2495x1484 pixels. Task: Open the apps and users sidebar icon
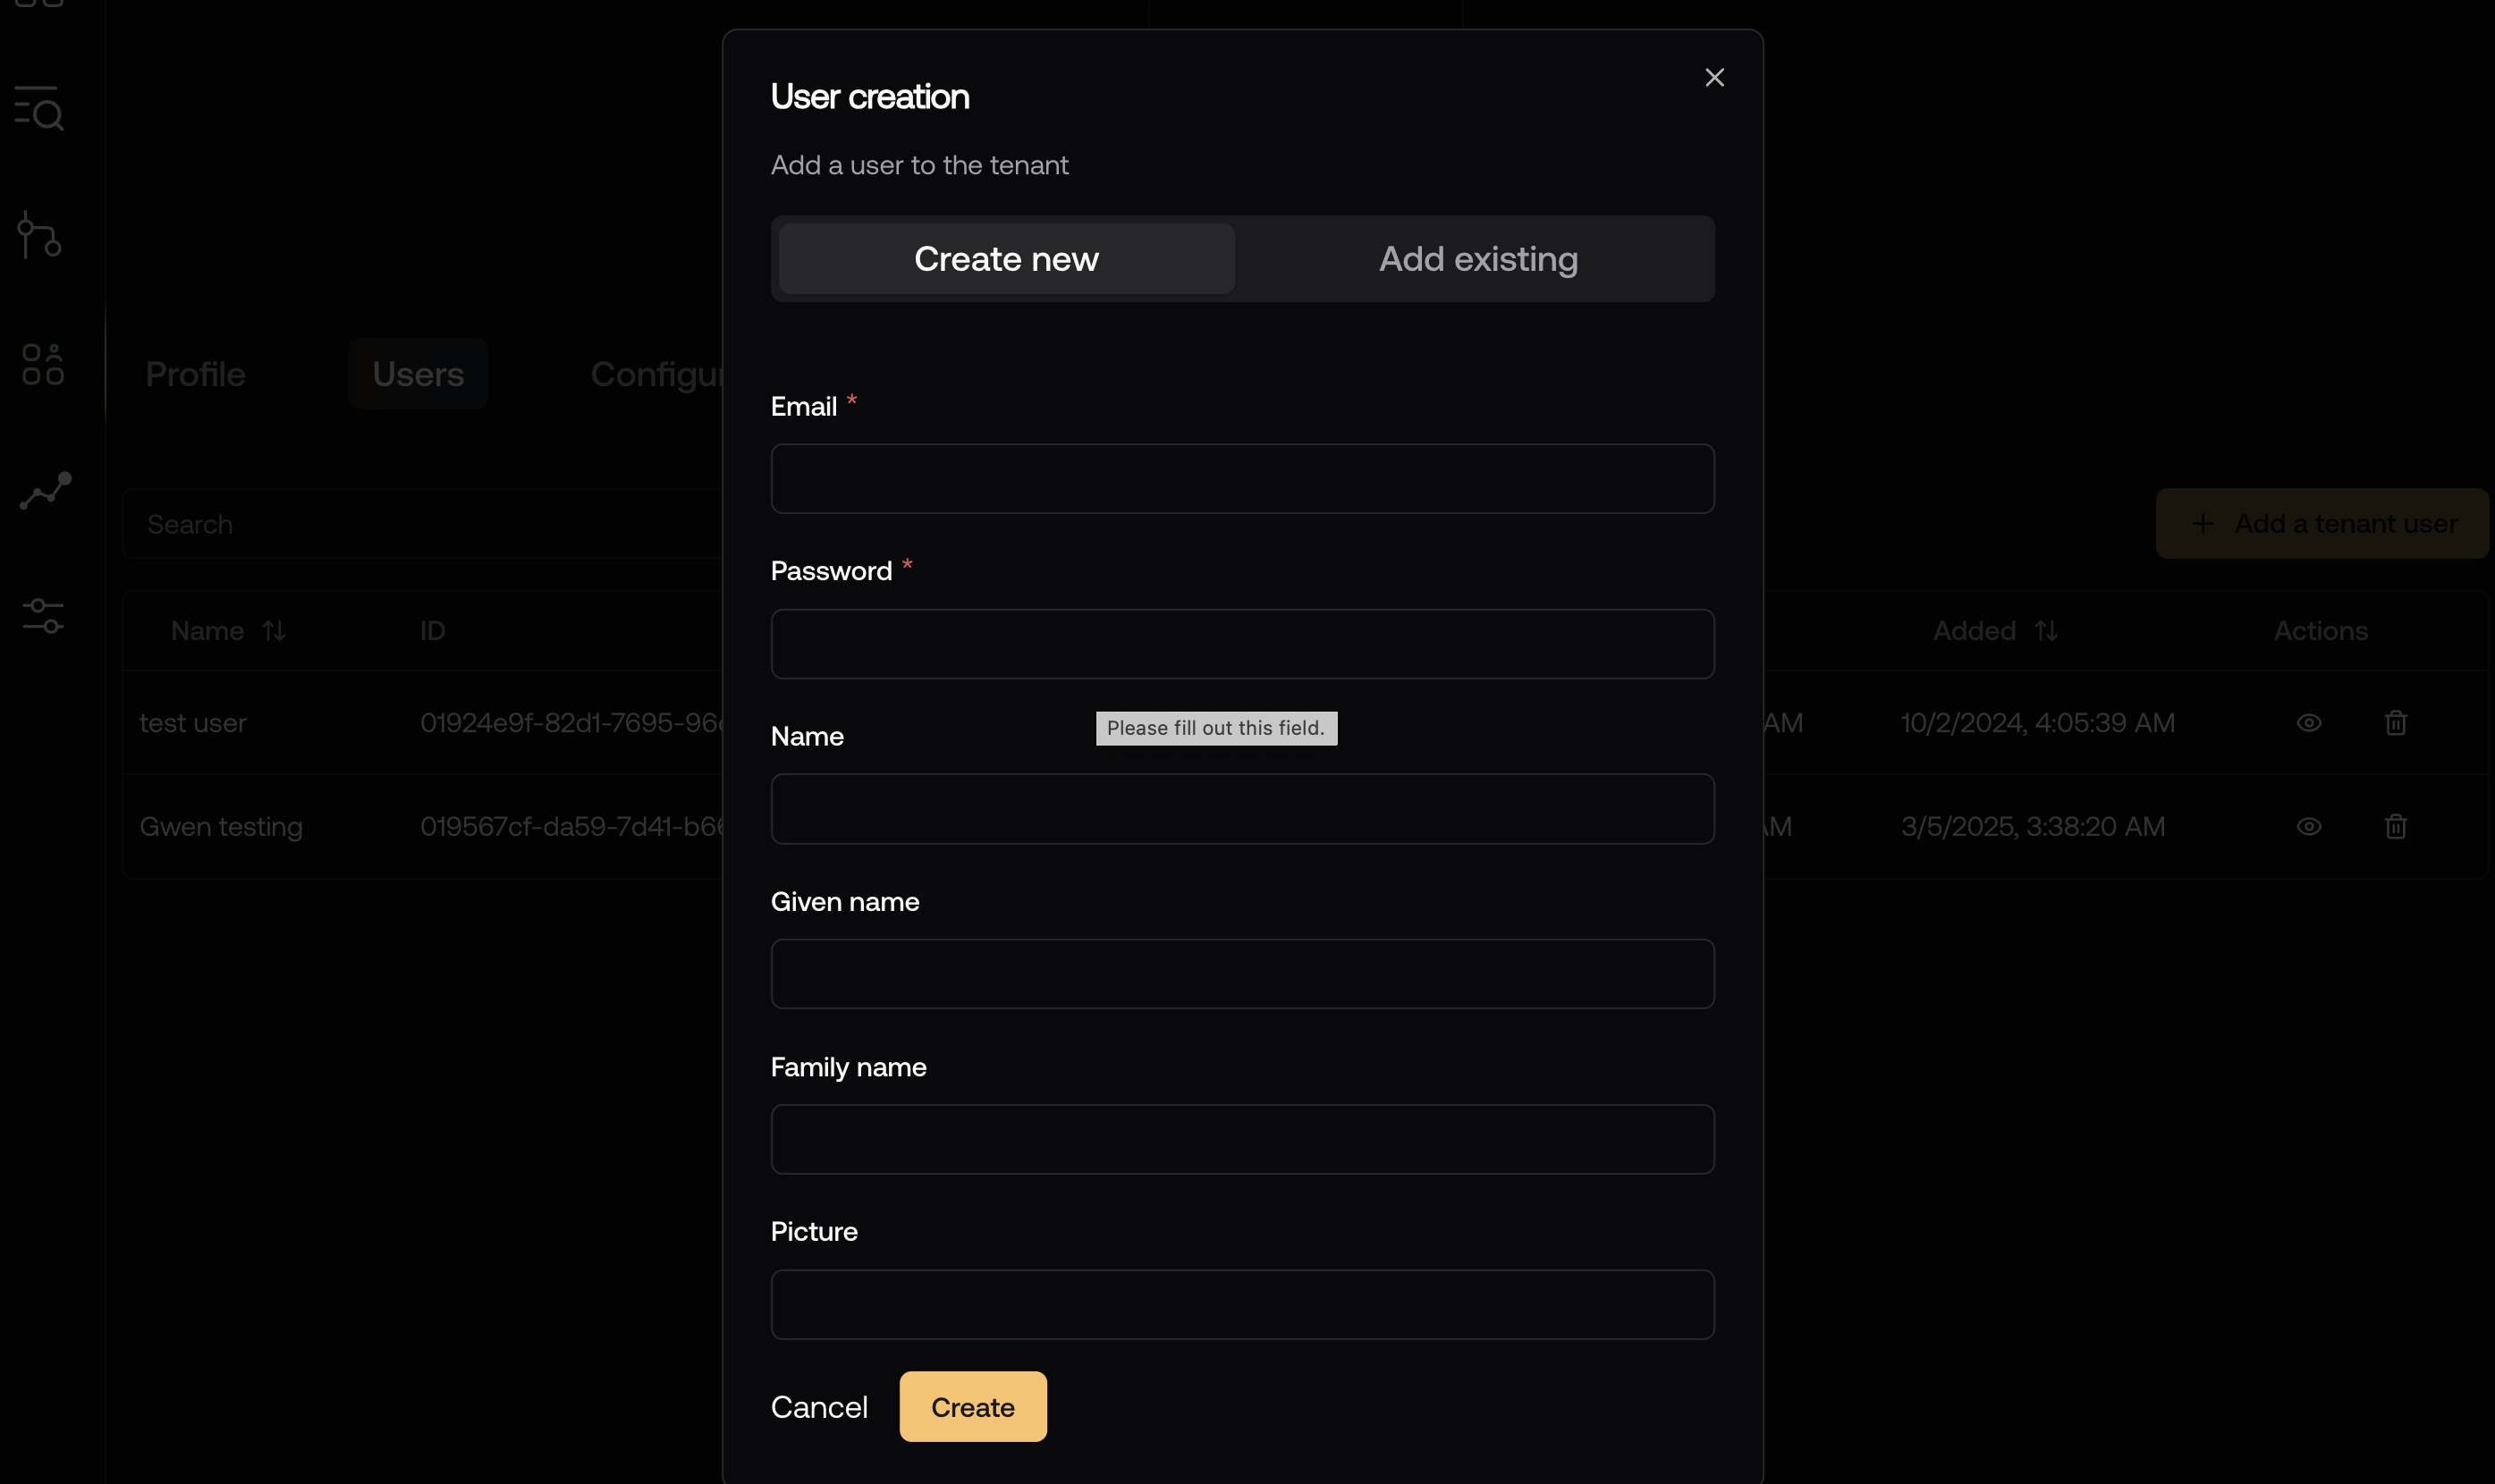point(43,364)
